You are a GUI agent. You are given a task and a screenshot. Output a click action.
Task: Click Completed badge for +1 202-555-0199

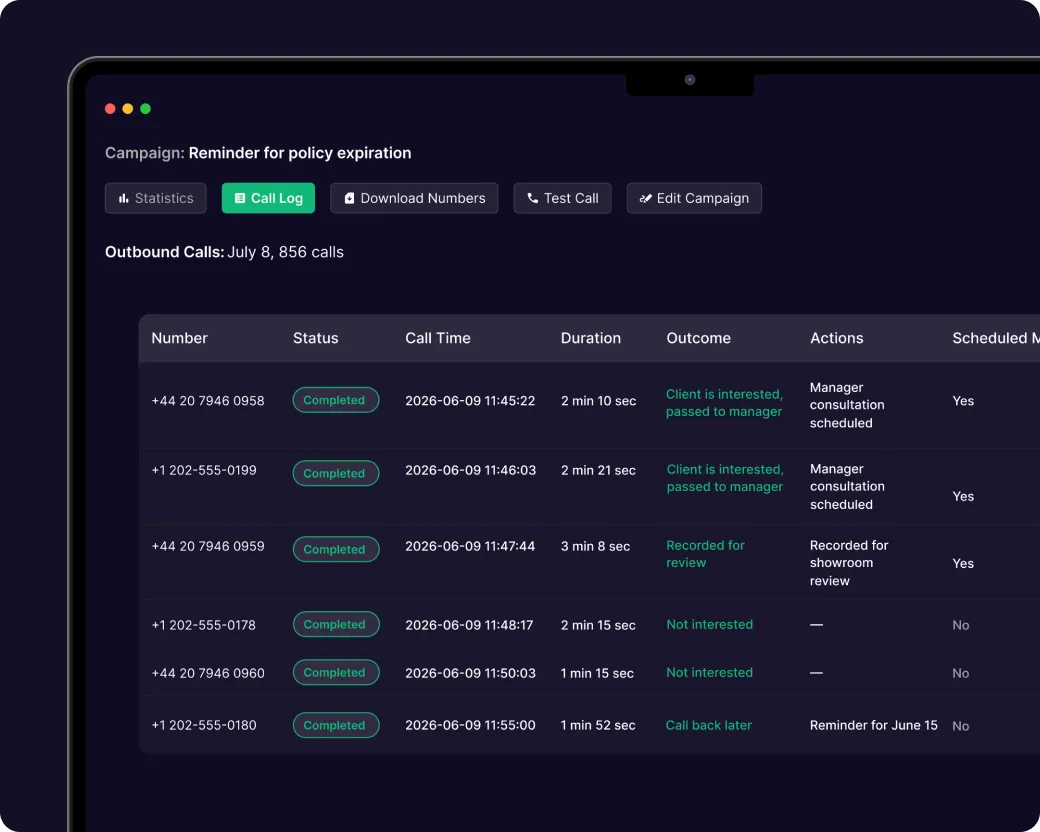coord(336,473)
